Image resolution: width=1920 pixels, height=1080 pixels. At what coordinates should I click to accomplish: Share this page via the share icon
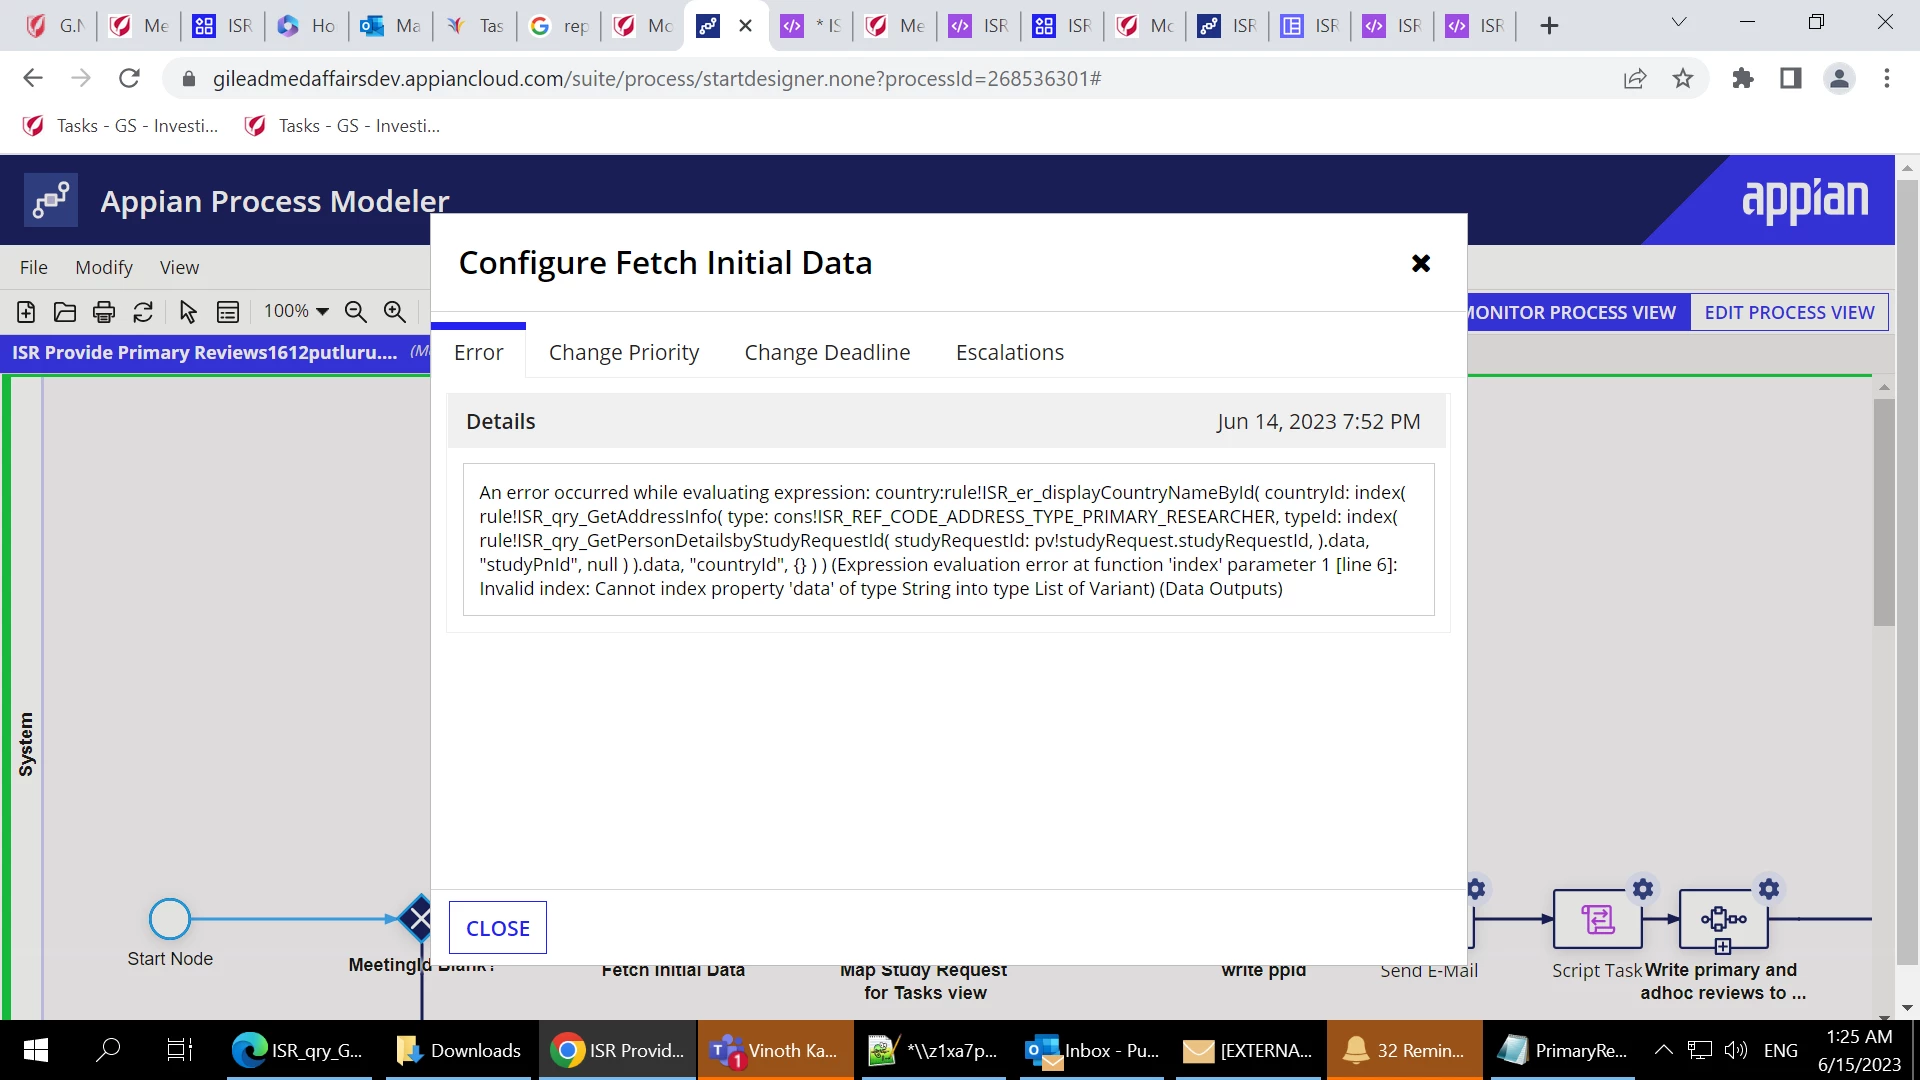tap(1635, 78)
